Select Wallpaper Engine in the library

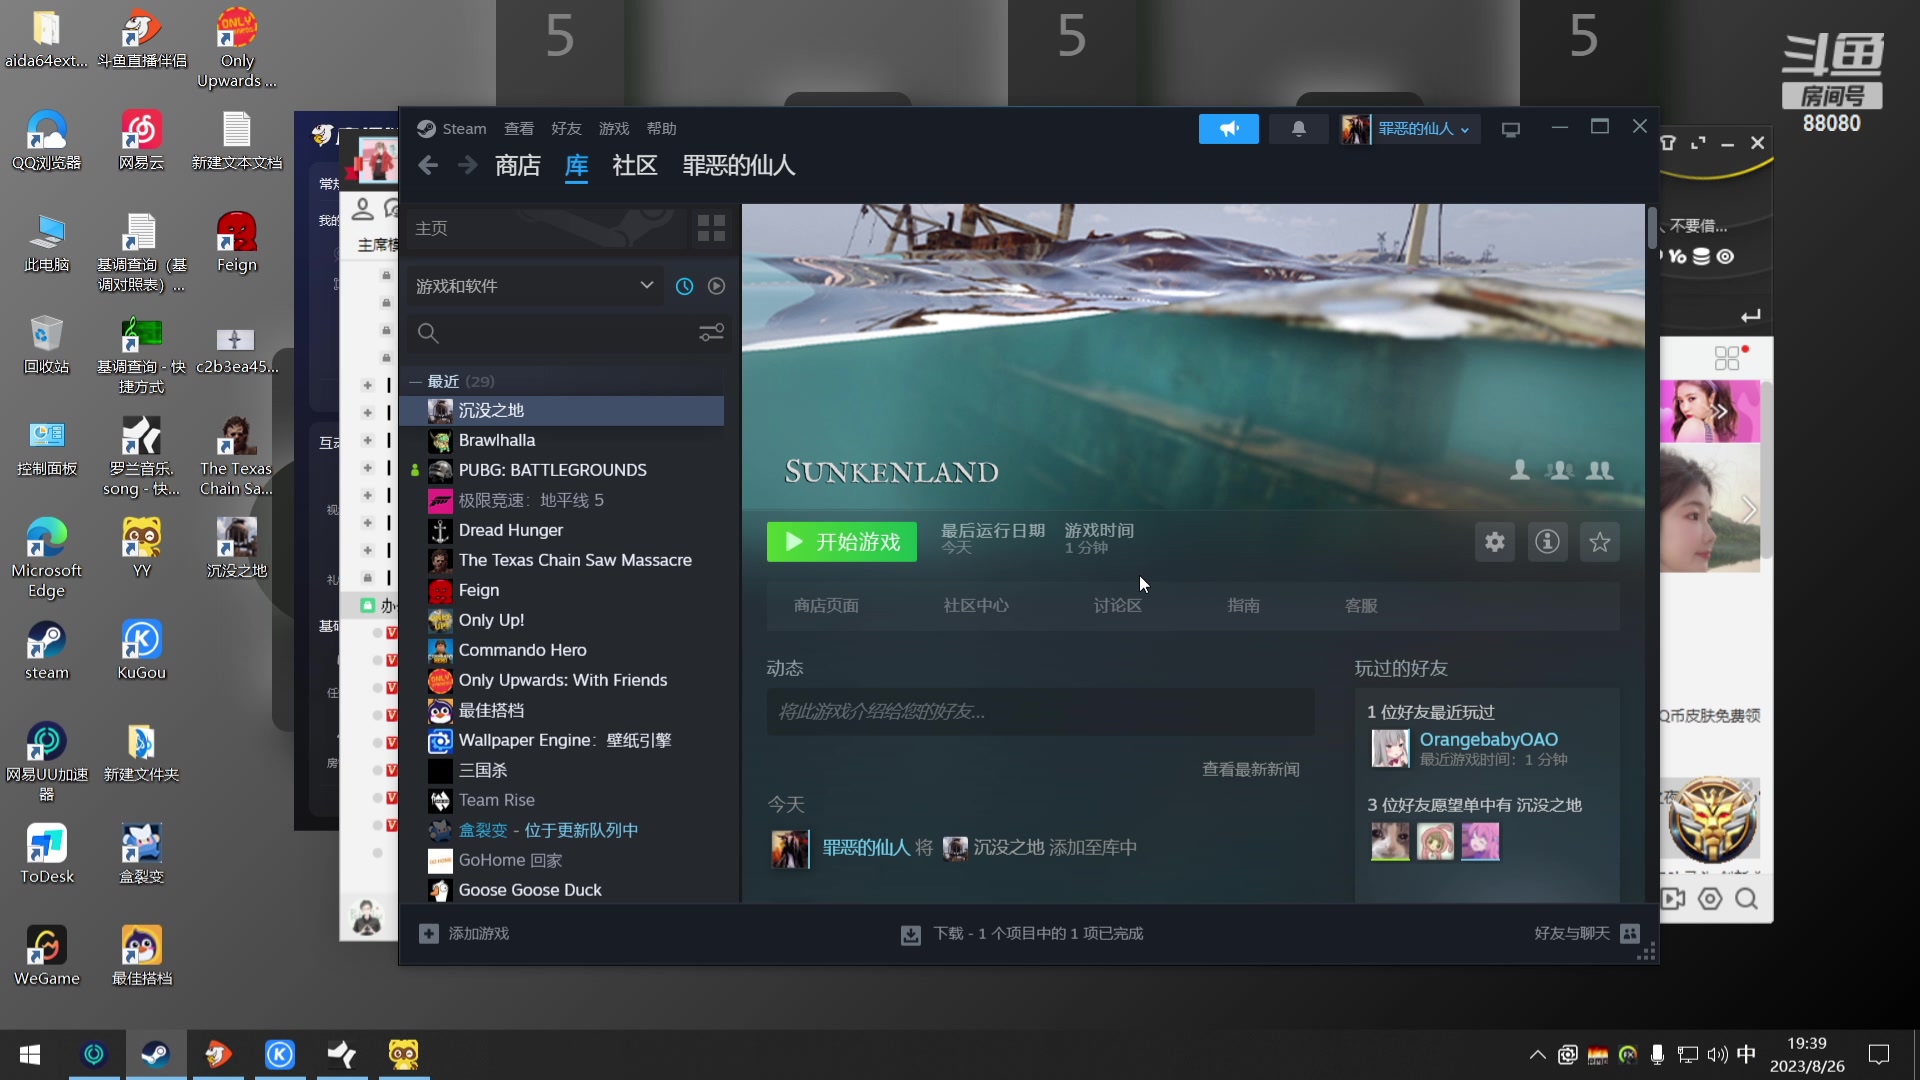(x=561, y=741)
